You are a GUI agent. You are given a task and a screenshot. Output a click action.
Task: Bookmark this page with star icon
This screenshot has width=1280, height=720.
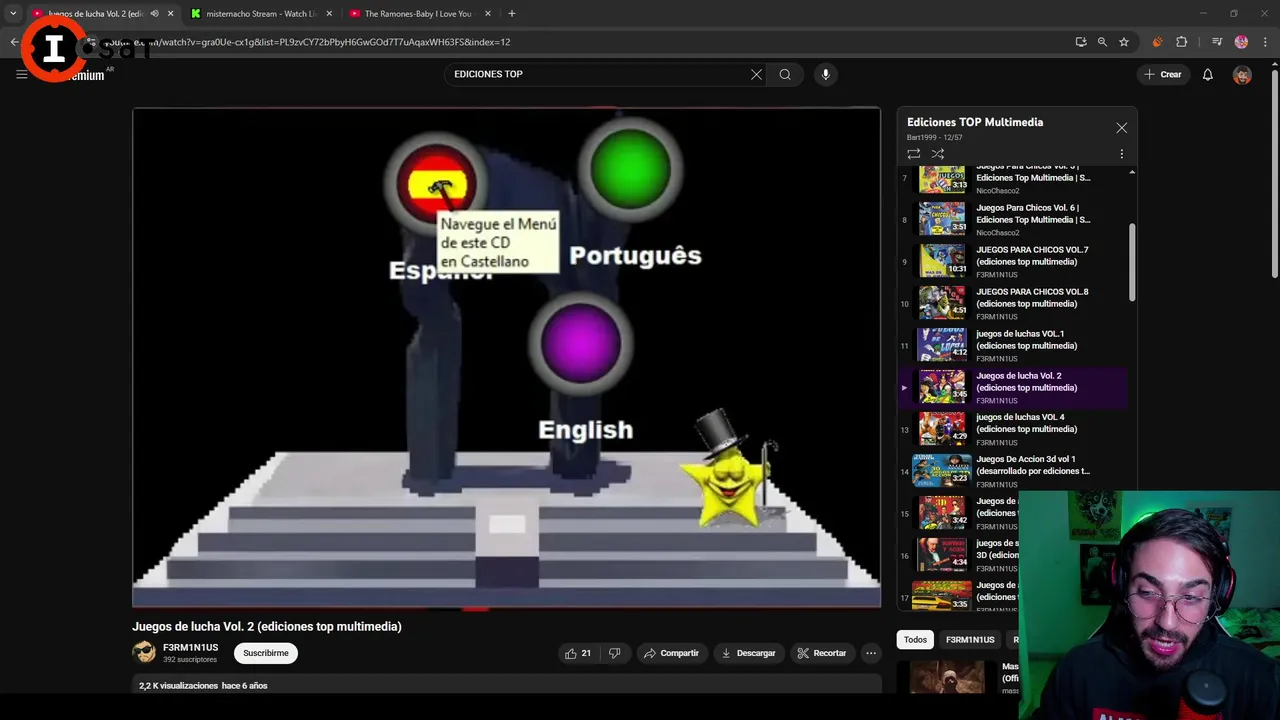pyautogui.click(x=1124, y=42)
